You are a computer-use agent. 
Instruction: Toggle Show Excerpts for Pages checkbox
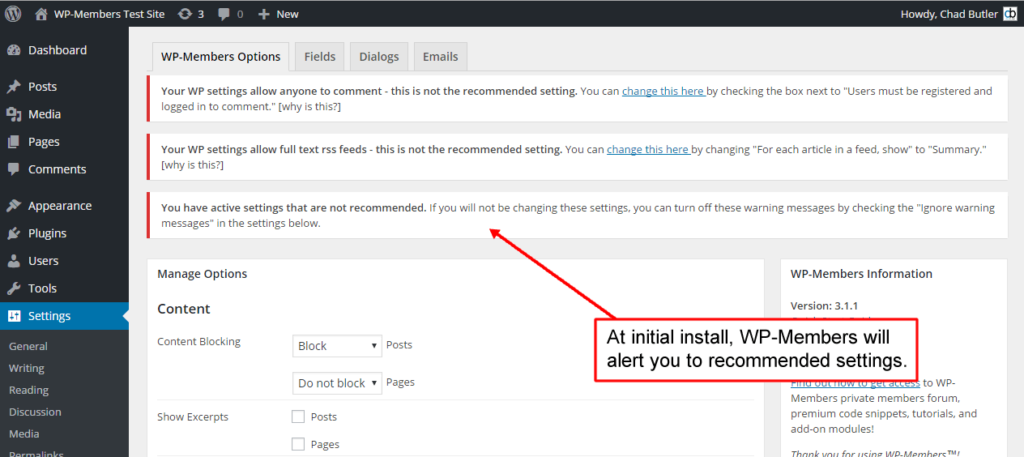tap(298, 444)
